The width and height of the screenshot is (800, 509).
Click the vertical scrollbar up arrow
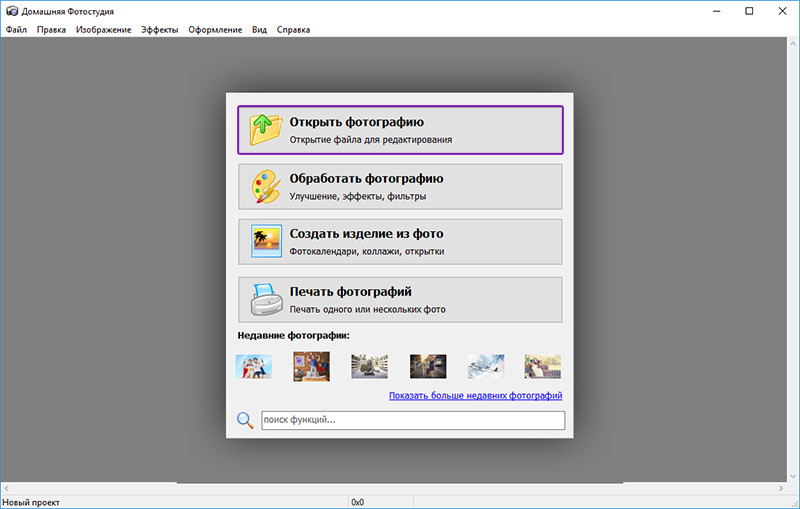(x=793, y=44)
